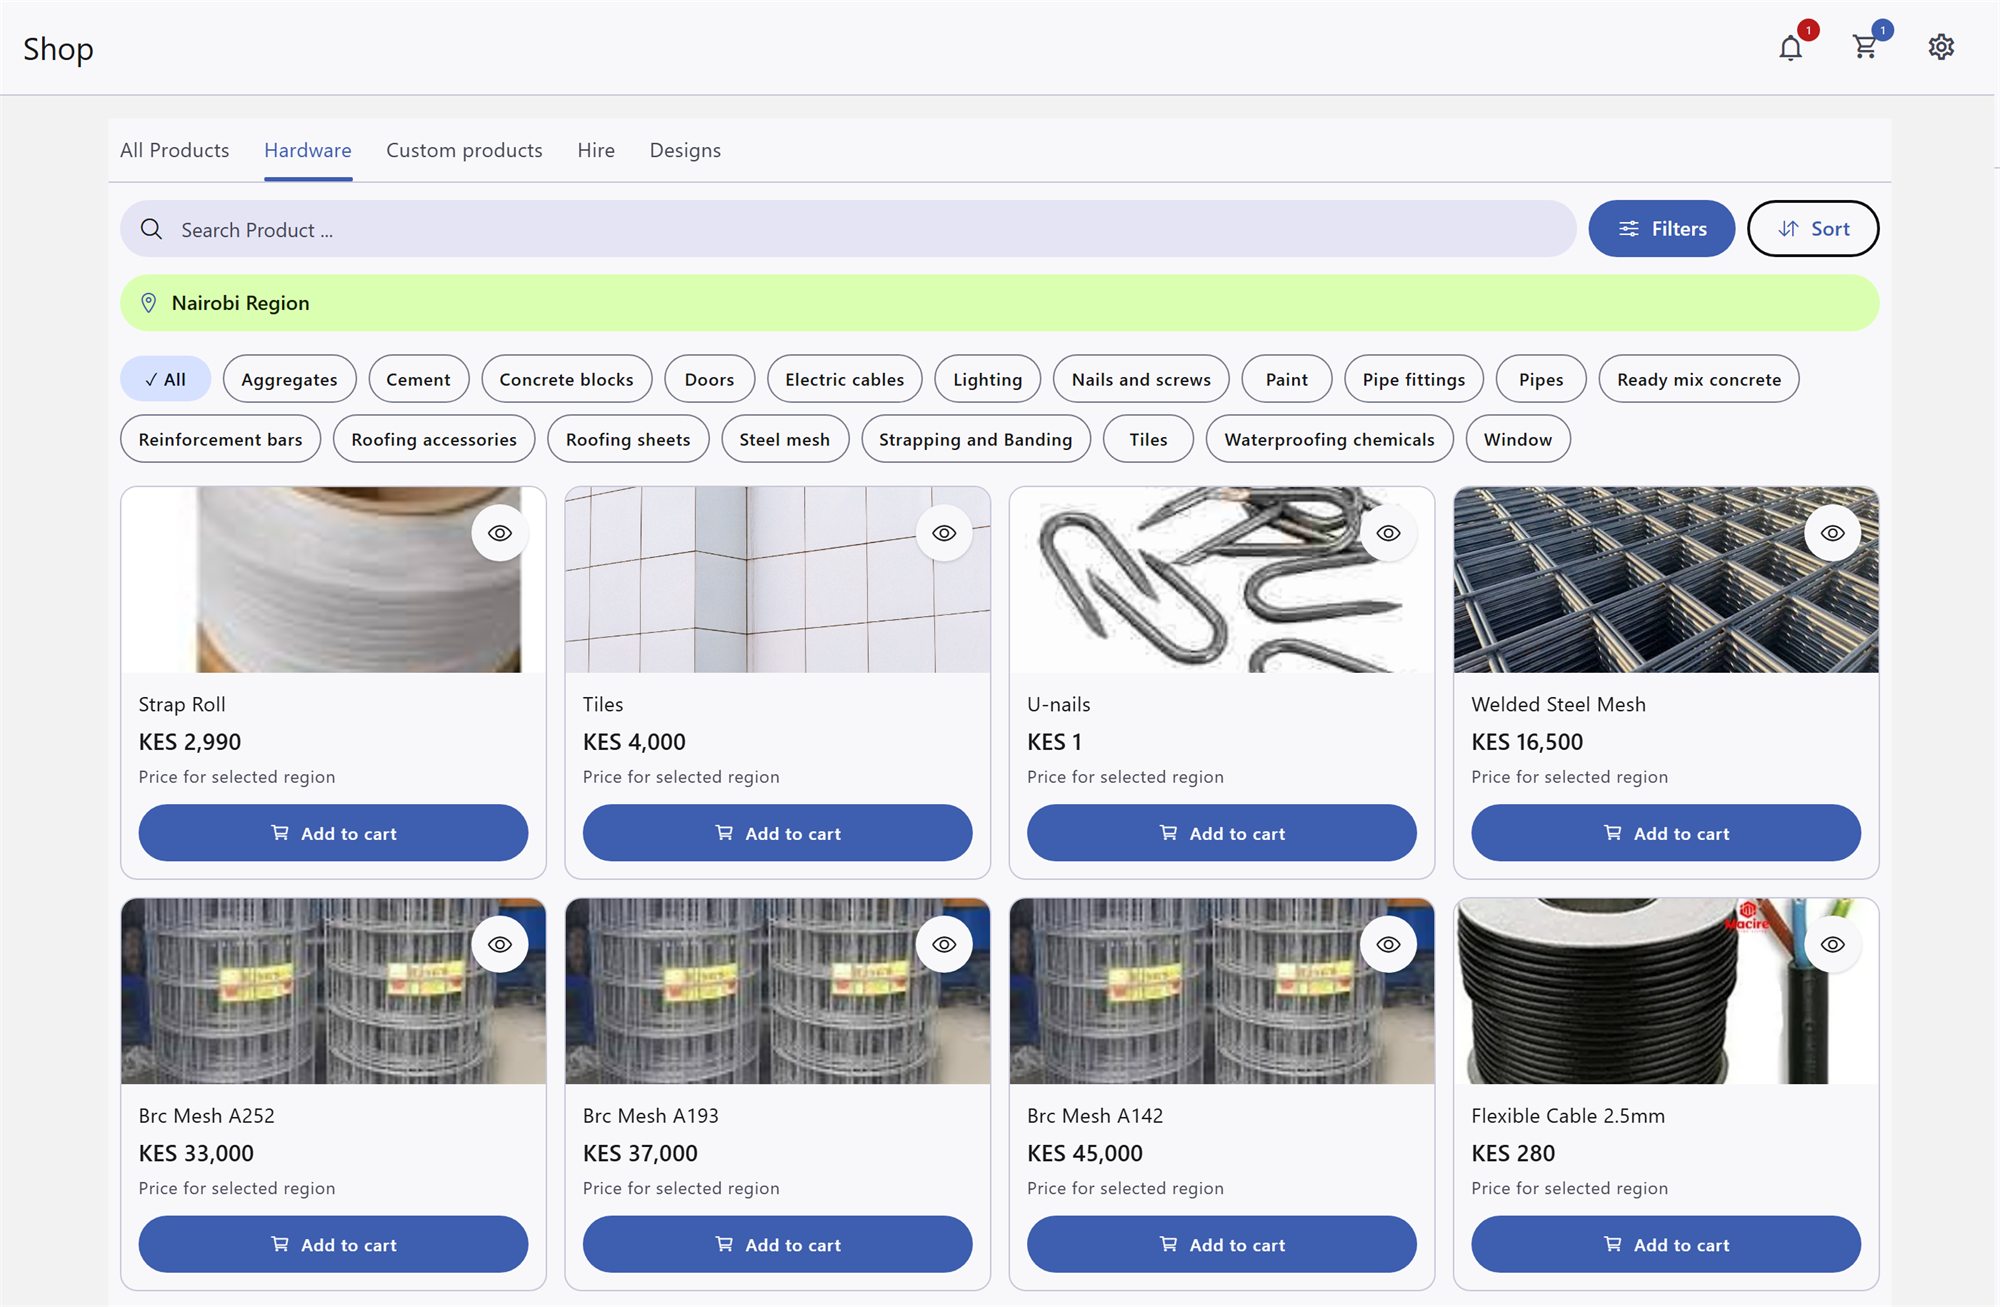Add Tiles to cart
Screen dimensions: 2000x1307
[777, 833]
